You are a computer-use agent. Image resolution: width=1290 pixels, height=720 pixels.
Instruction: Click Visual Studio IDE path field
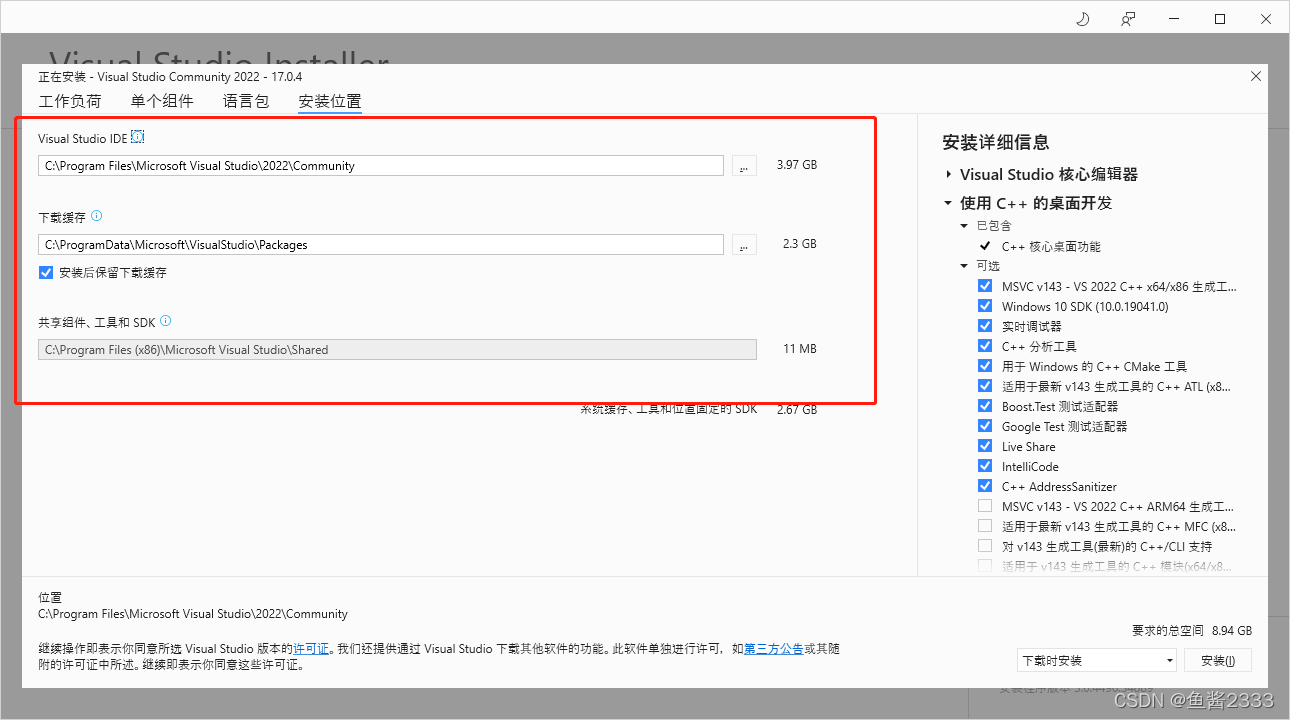click(381, 166)
